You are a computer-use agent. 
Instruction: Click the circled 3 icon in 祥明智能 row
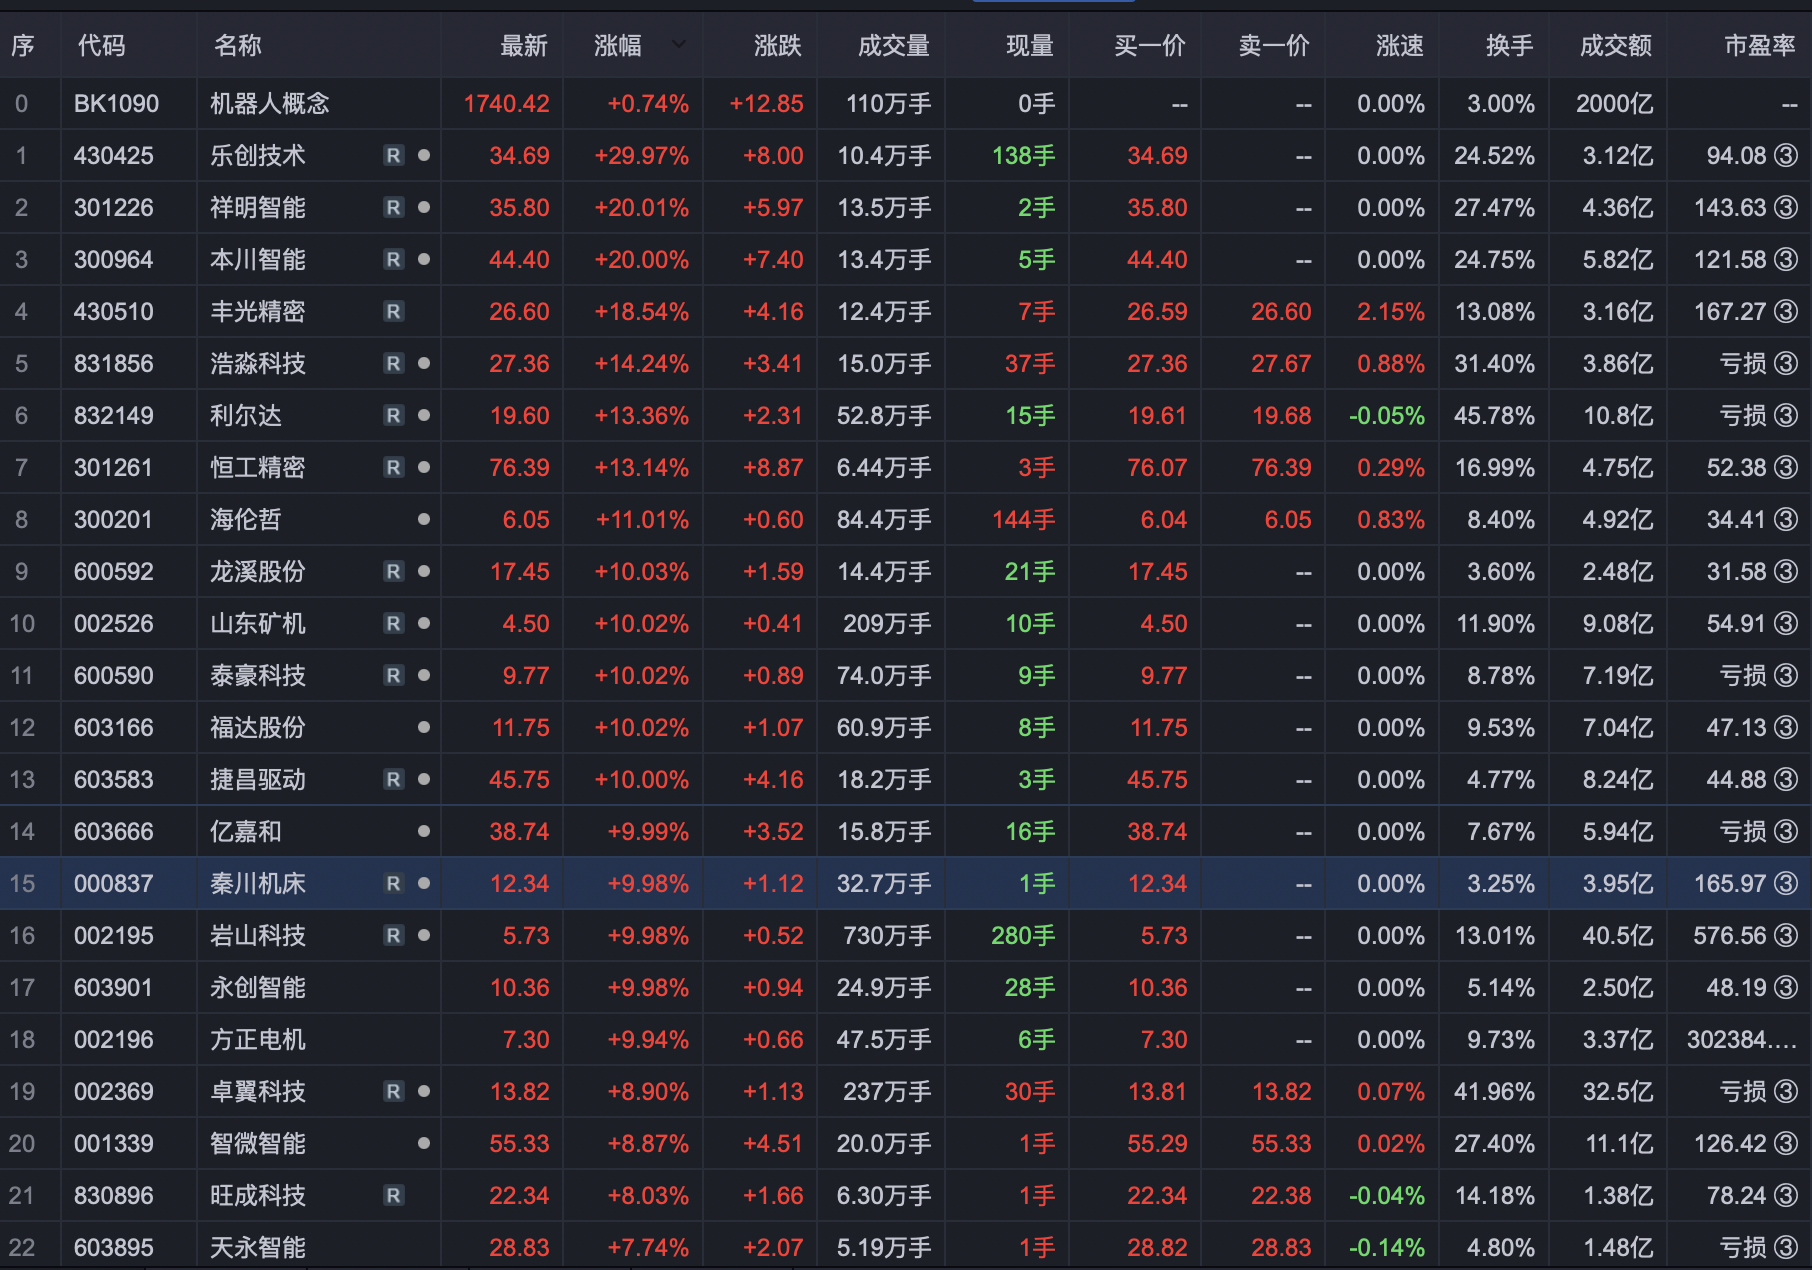pyautogui.click(x=1785, y=208)
